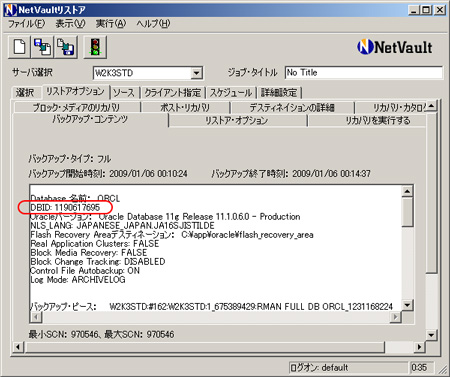
Task: Click the Control File Autobackup: ON line
Action: click(85, 271)
